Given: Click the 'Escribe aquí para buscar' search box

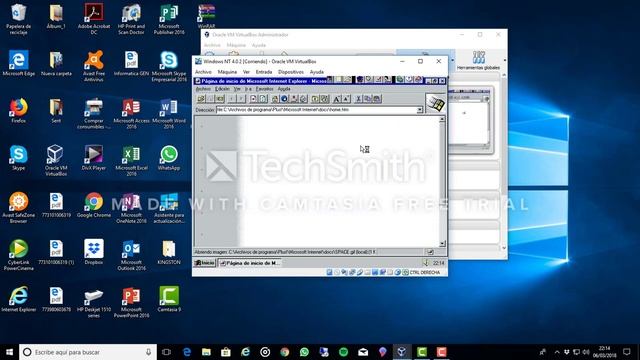Looking at the screenshot, I should pos(88,352).
